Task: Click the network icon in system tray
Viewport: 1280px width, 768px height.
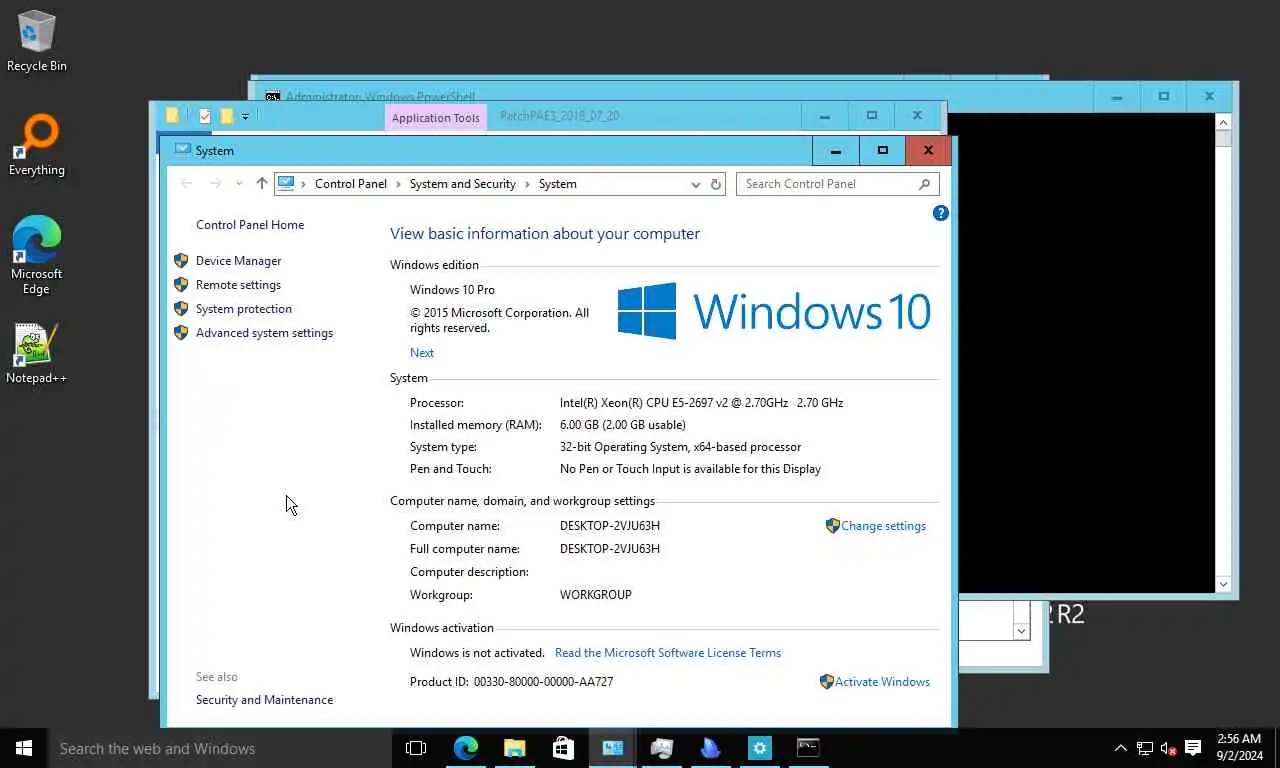Action: point(1145,748)
